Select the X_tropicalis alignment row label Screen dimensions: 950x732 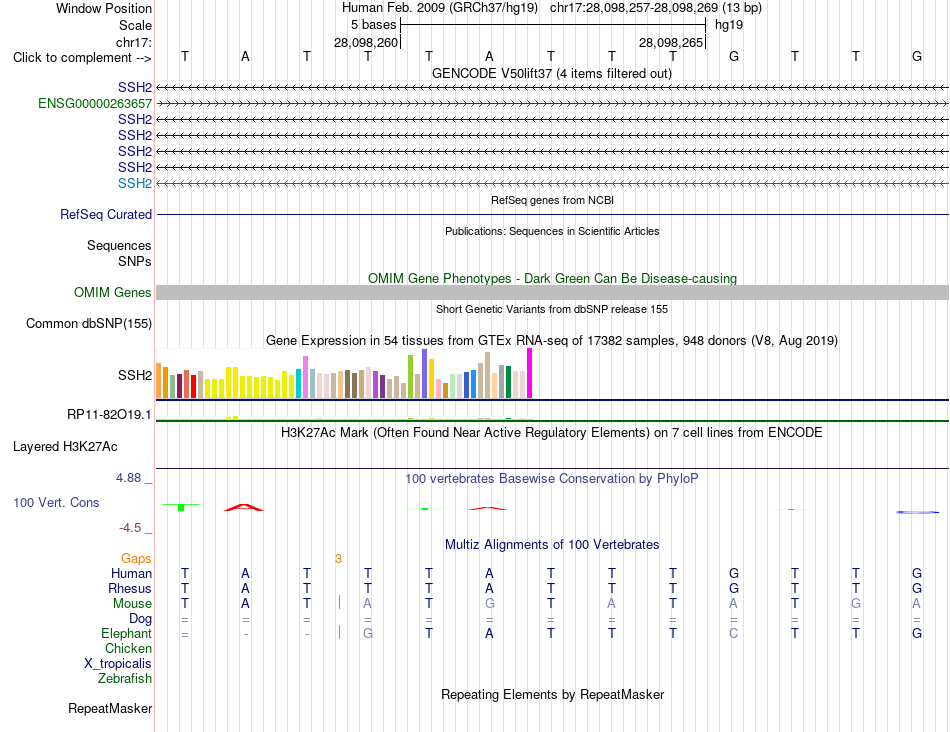(118, 664)
